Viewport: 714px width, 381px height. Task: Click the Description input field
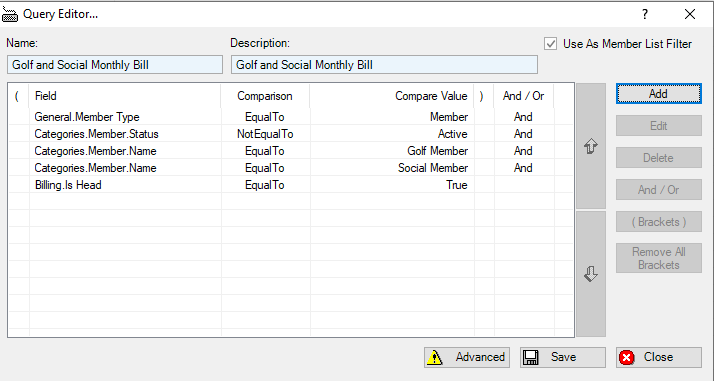tap(384, 65)
